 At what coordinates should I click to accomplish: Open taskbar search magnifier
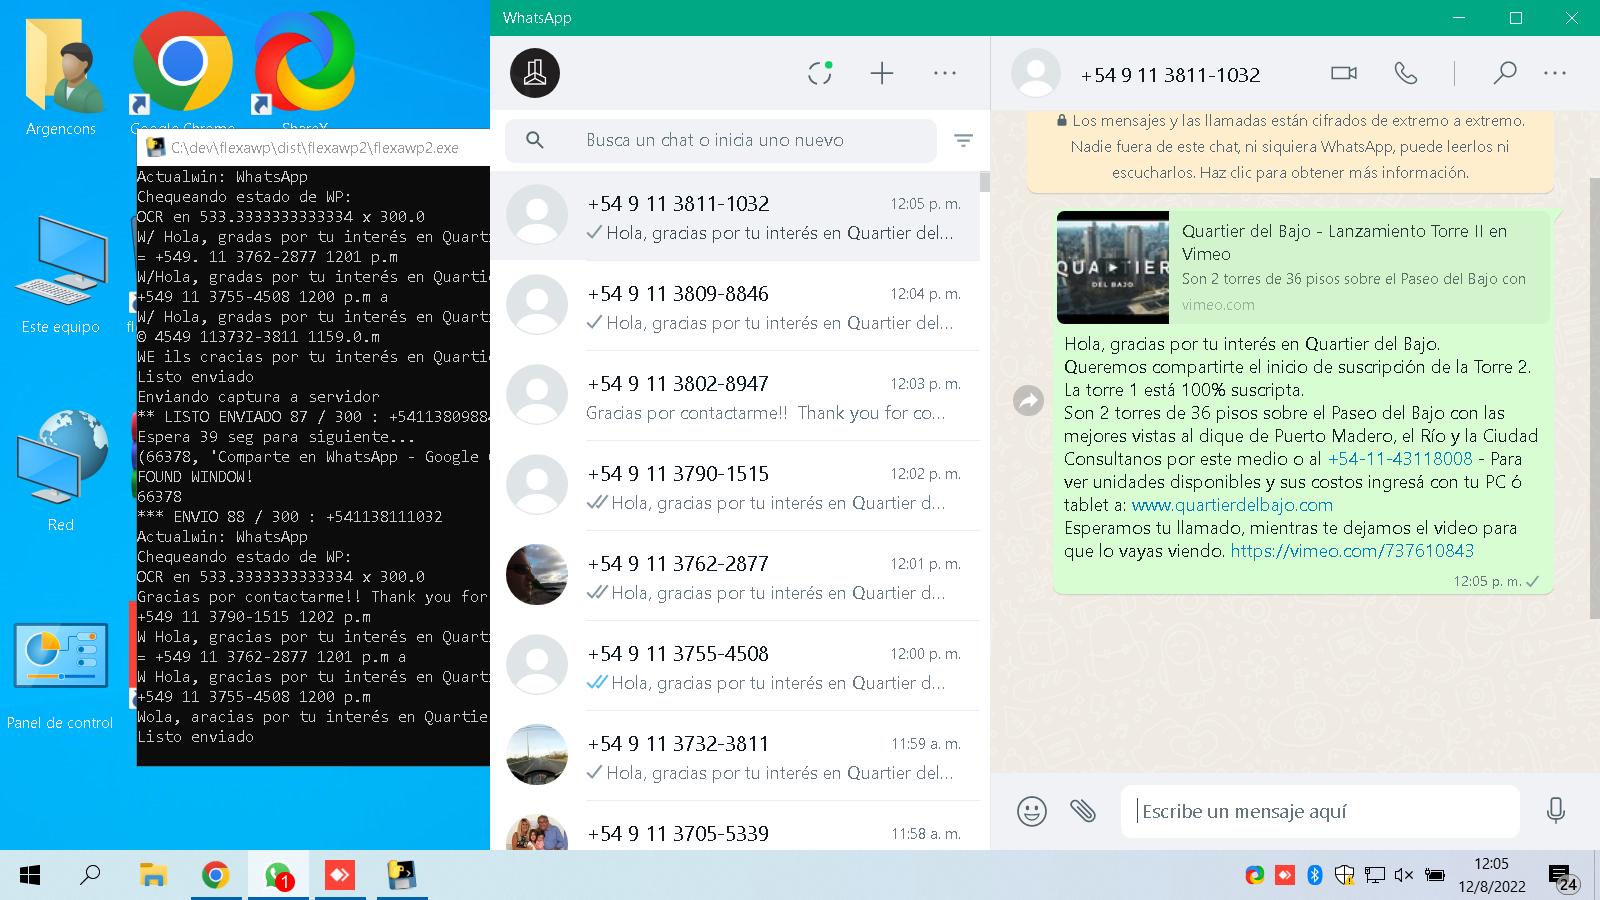click(90, 876)
